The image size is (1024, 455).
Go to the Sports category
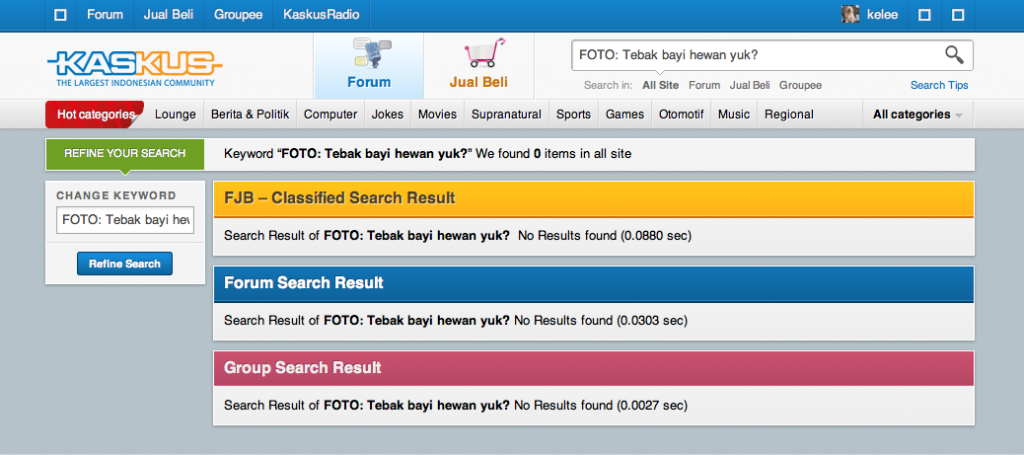573,114
